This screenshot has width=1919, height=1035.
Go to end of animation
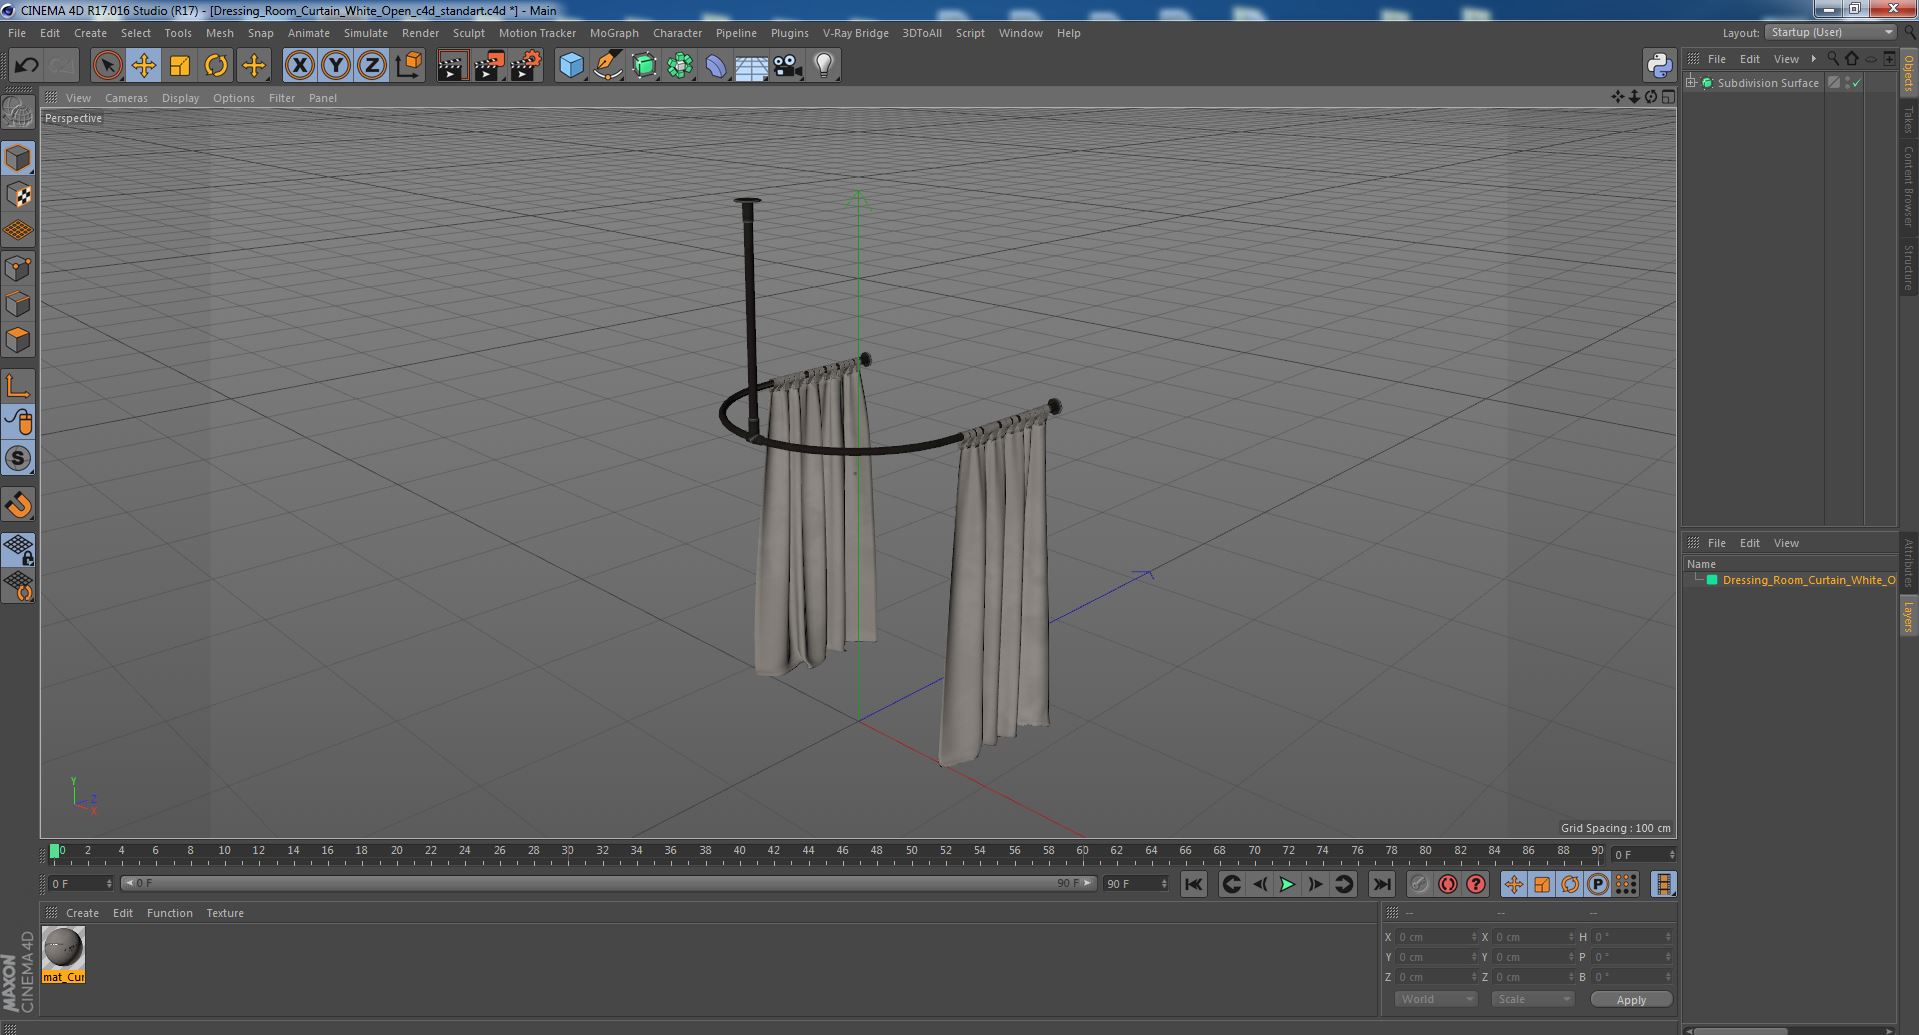tap(1381, 884)
